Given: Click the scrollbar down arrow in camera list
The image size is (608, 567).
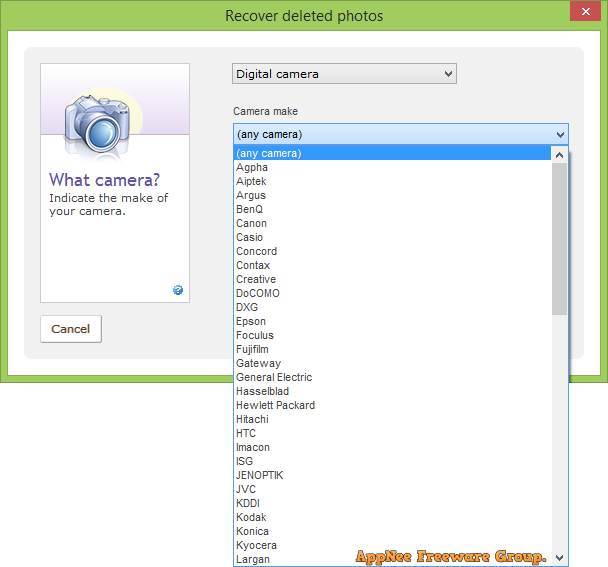Looking at the screenshot, I should click(559, 558).
